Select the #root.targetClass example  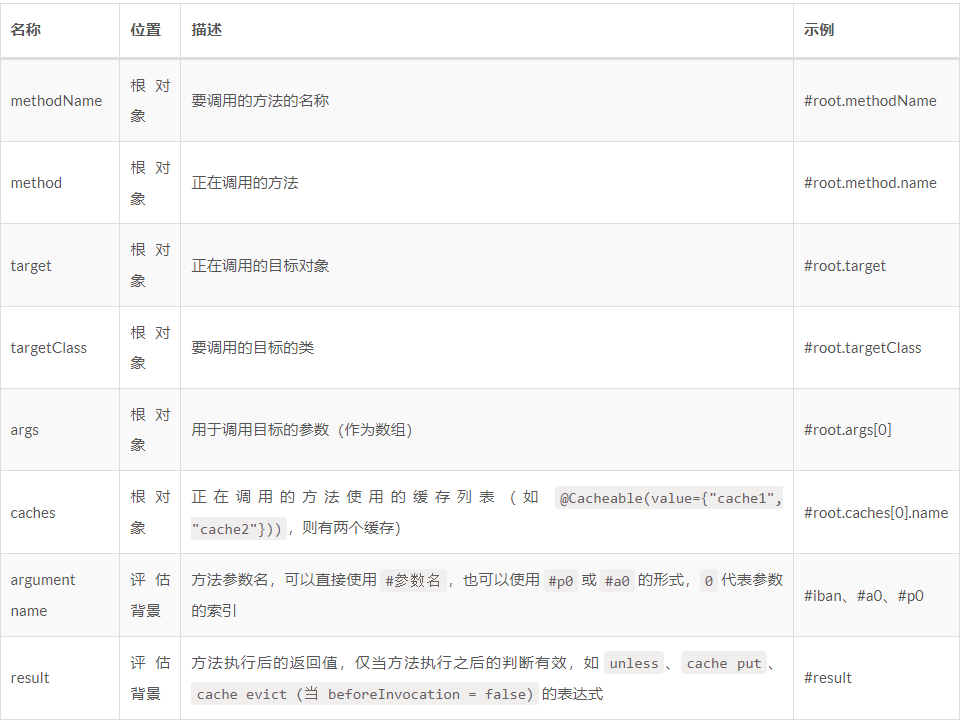point(861,347)
